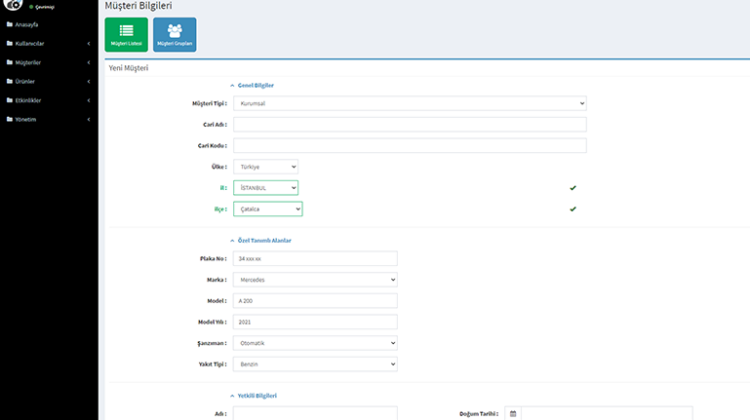This screenshot has height=420, width=750.
Task: Open the Müşteri Tipi dropdown
Action: click(x=409, y=103)
